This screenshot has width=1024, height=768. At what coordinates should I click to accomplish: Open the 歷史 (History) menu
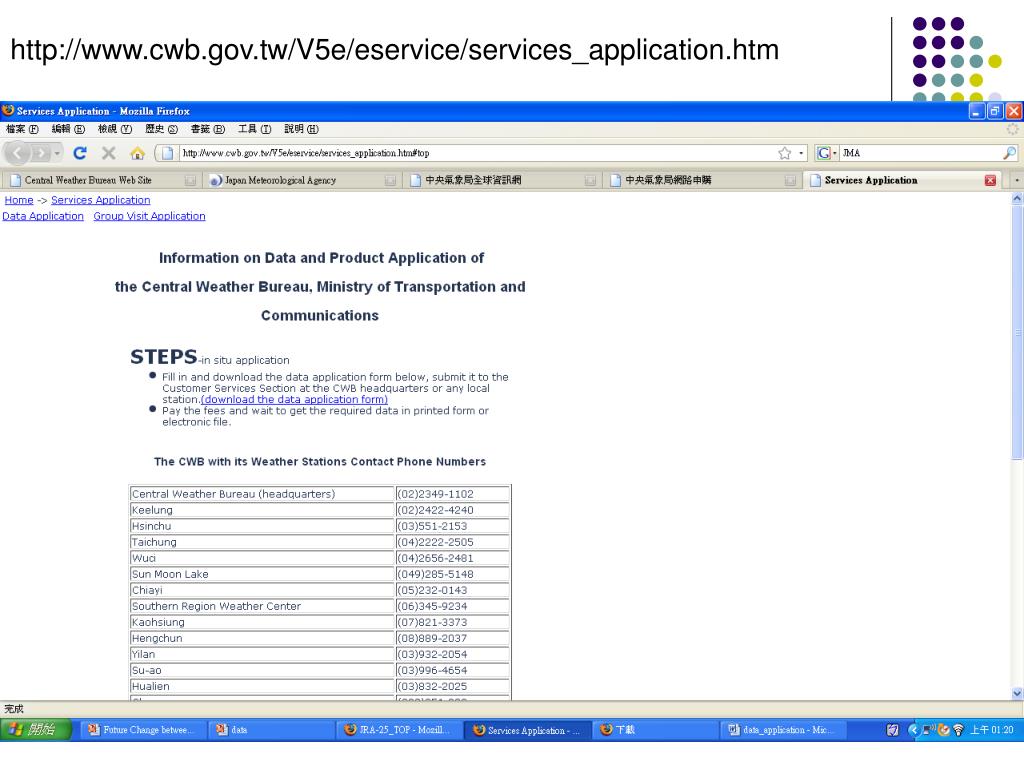(161, 129)
